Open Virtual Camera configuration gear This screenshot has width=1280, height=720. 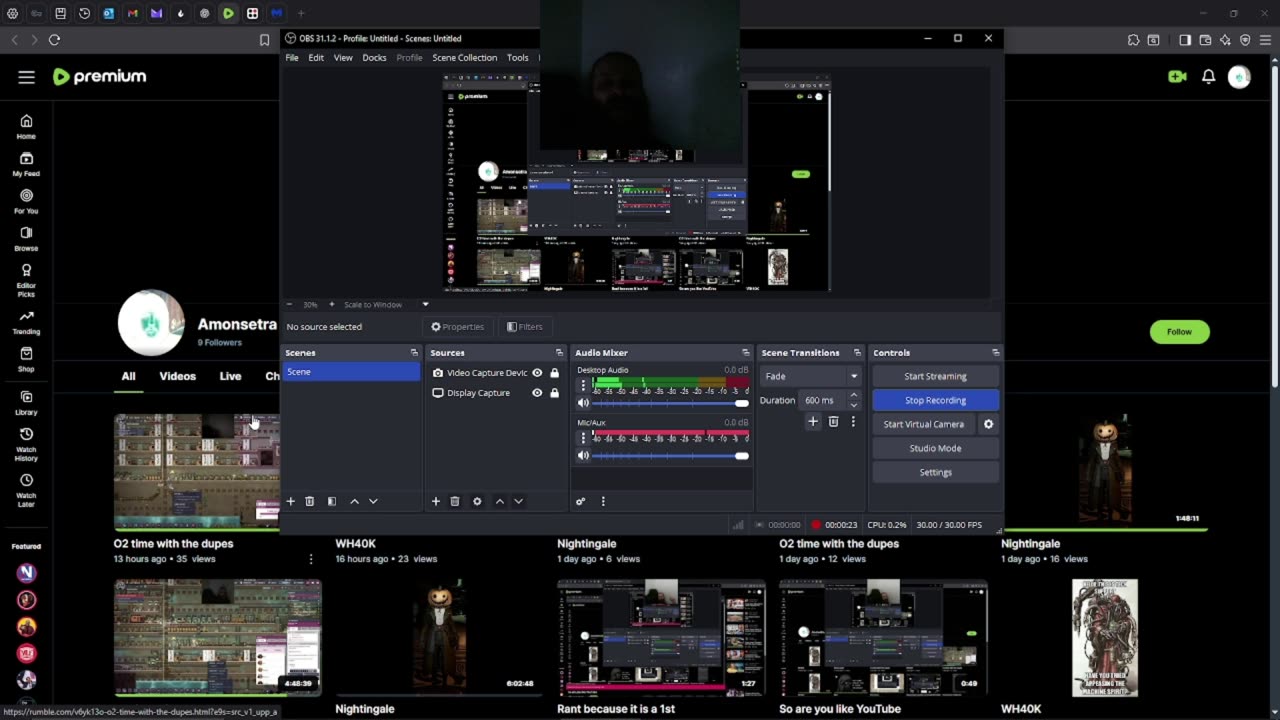(988, 424)
